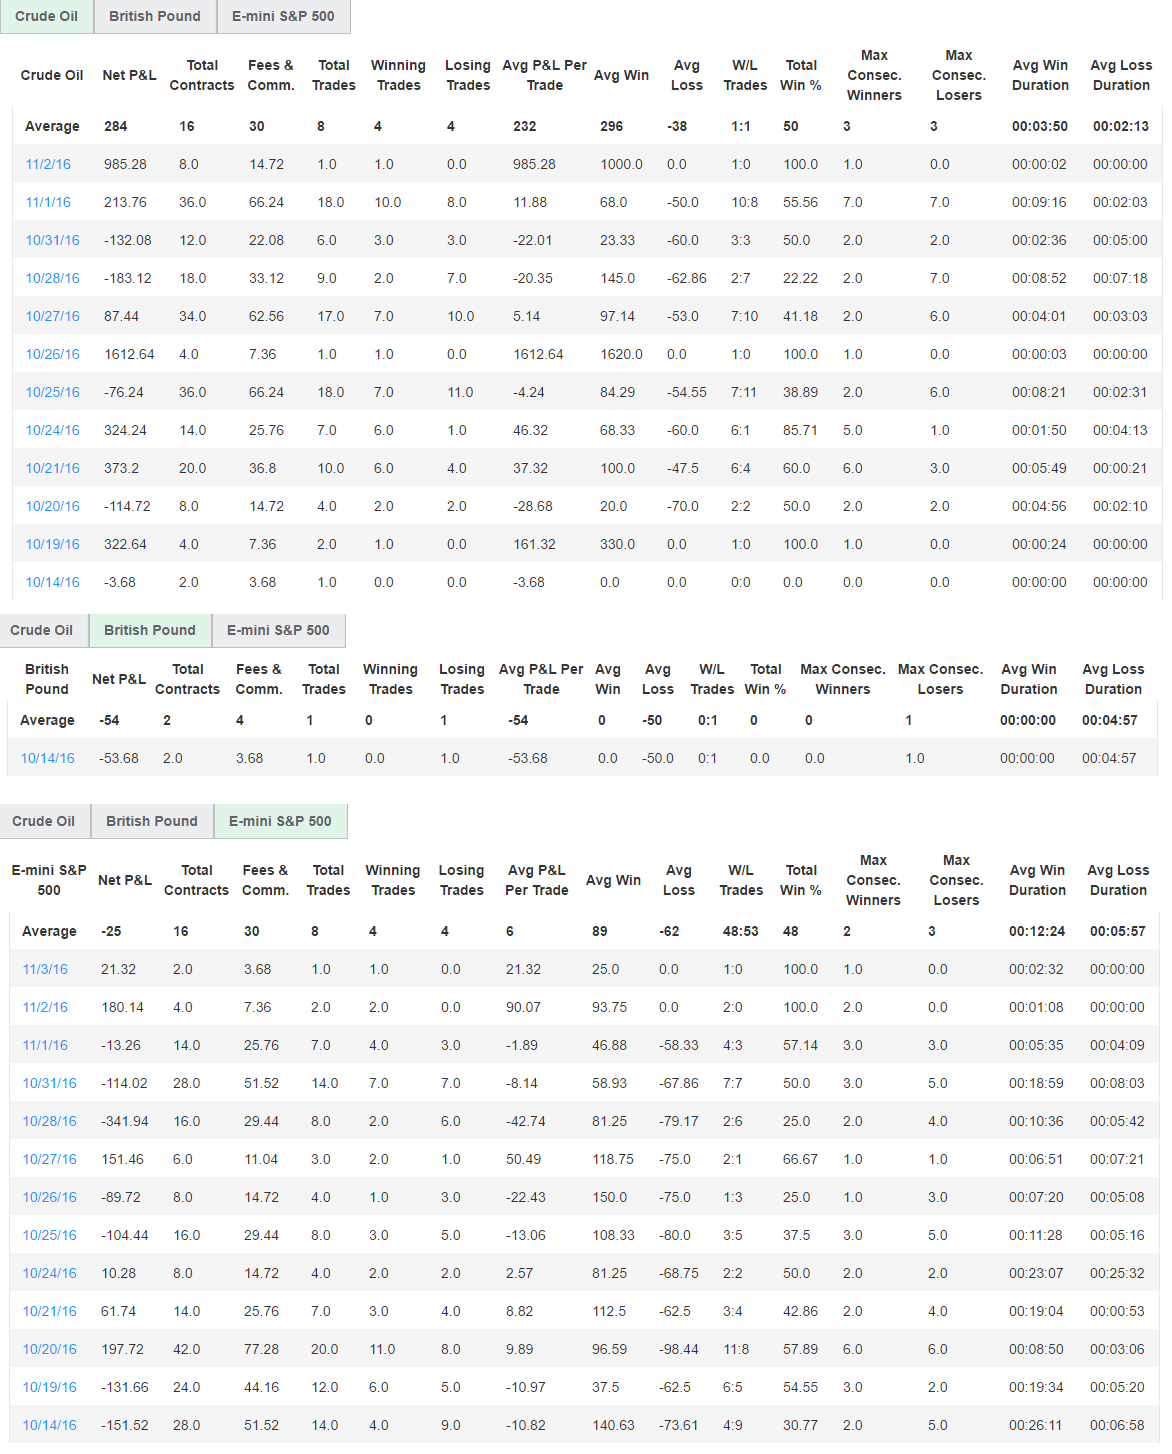
Task: Open the E-mini S&P 500 tab
Action: 283,16
